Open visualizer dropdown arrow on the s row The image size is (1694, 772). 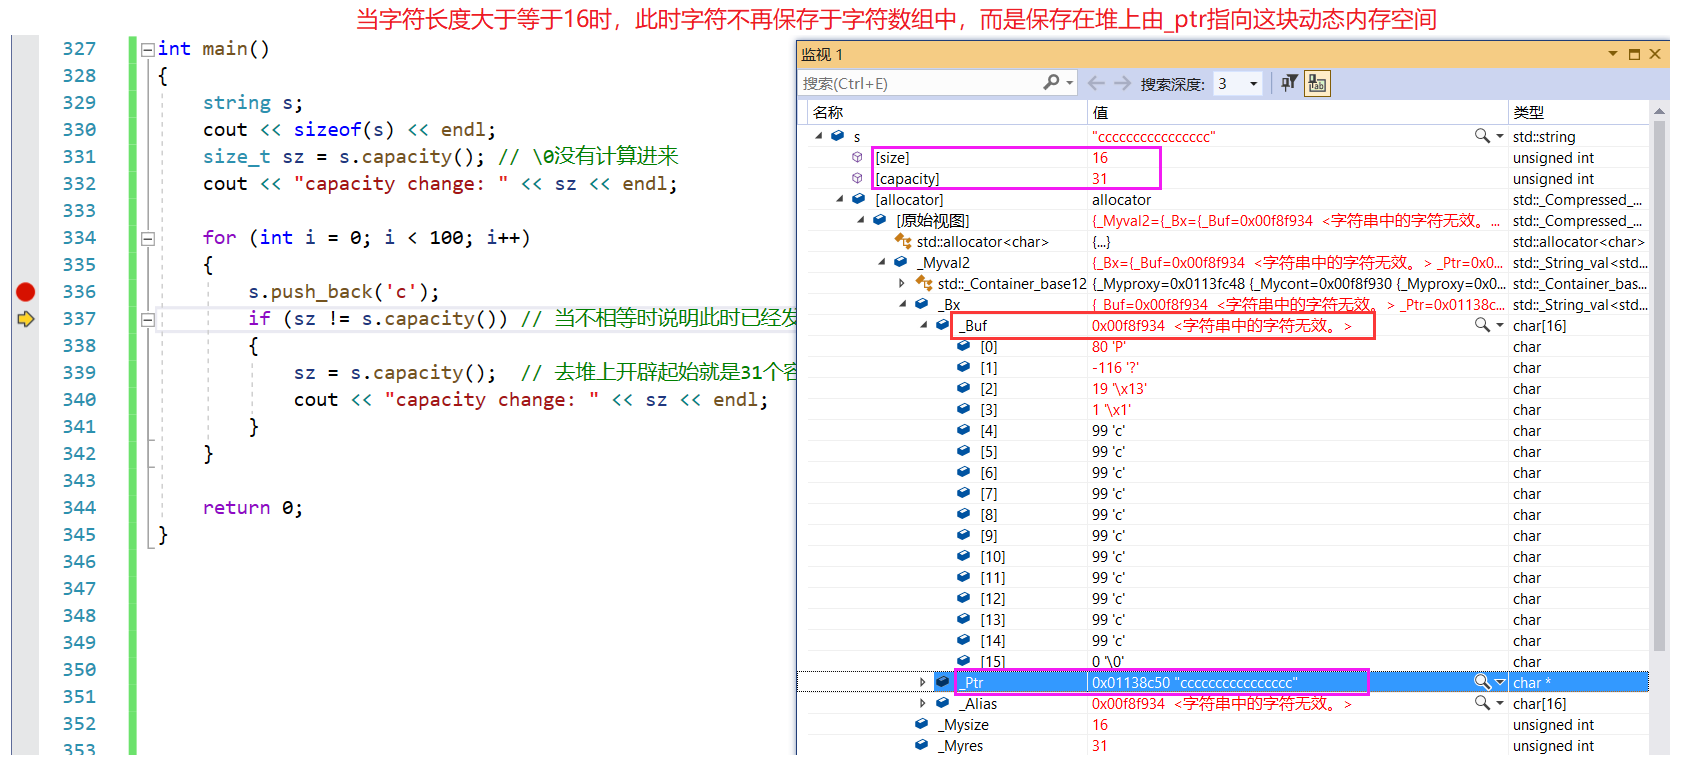point(1499,136)
